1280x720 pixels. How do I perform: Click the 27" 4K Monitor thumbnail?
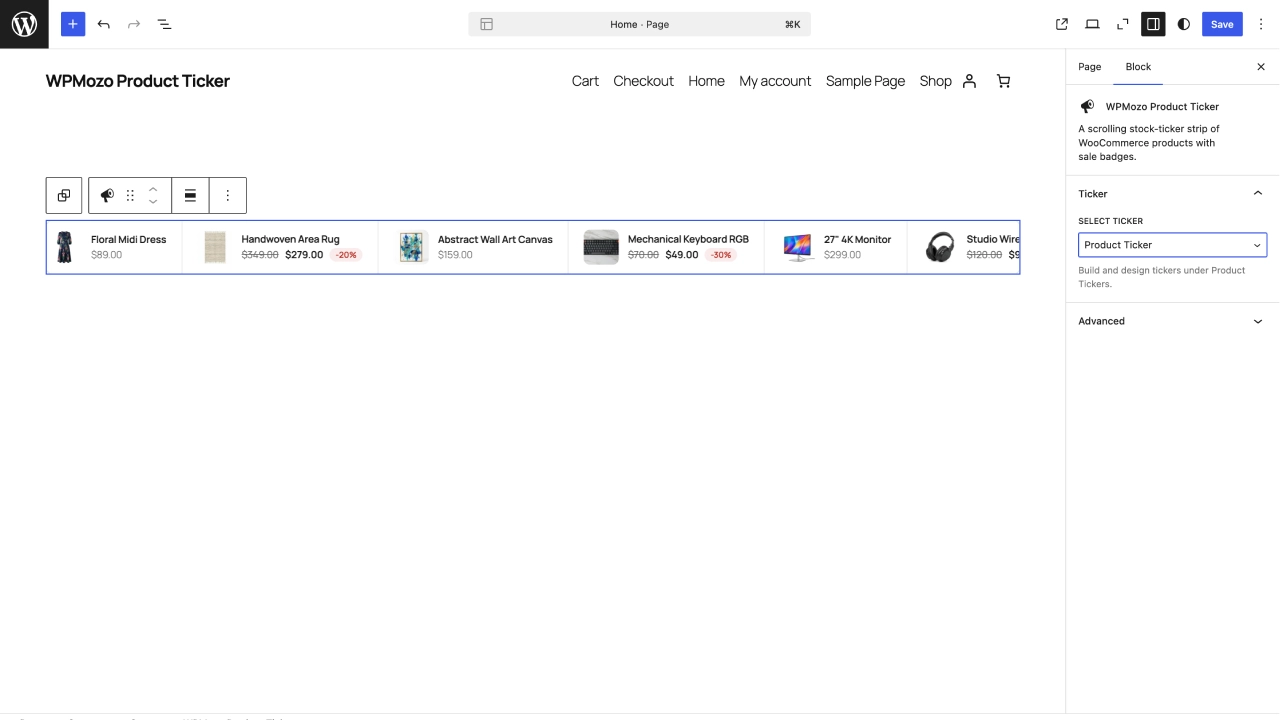798,247
